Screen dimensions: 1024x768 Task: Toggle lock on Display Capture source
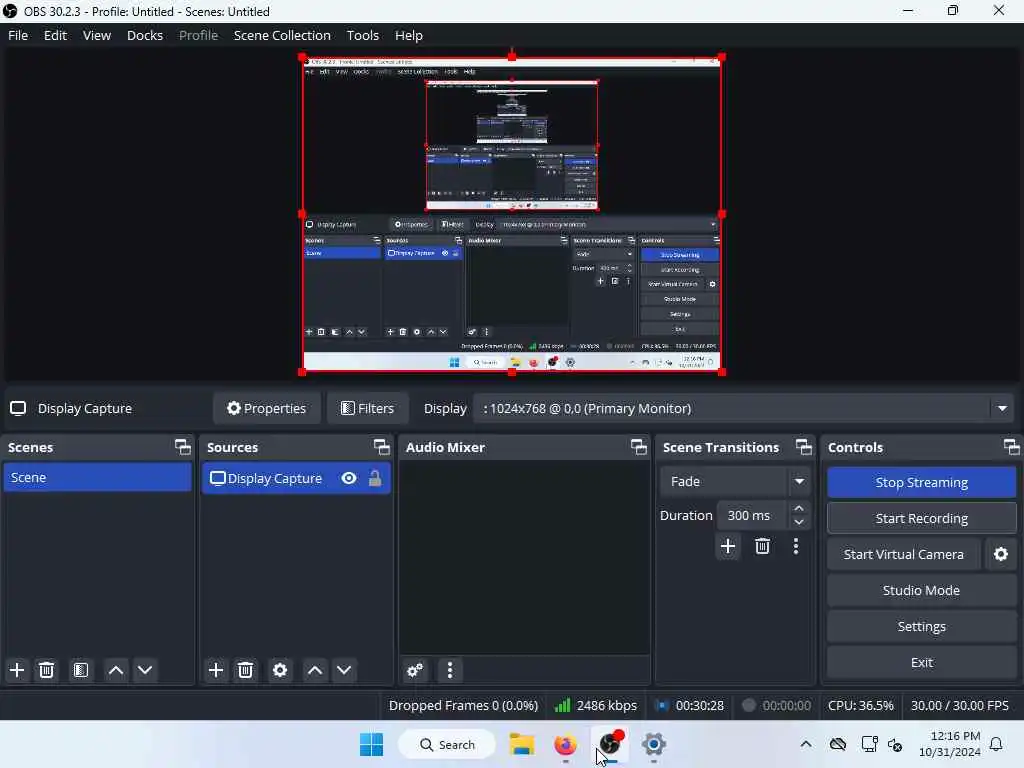click(375, 479)
